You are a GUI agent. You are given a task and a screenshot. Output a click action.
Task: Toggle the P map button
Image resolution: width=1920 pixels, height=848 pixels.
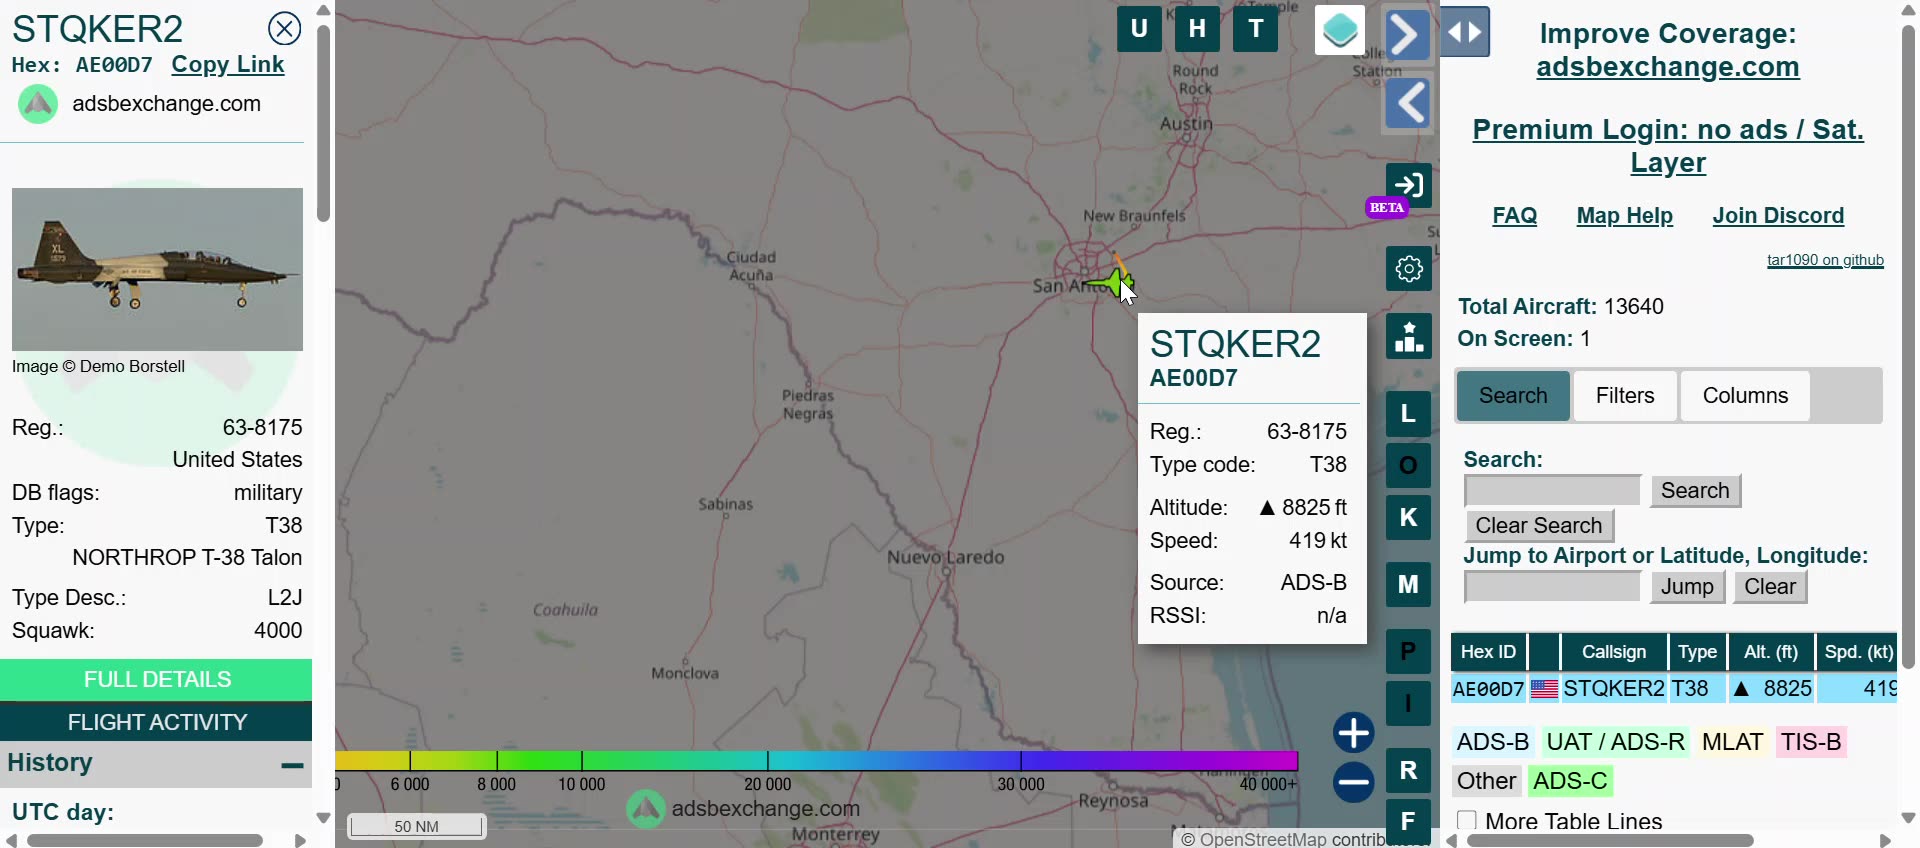[x=1408, y=651]
